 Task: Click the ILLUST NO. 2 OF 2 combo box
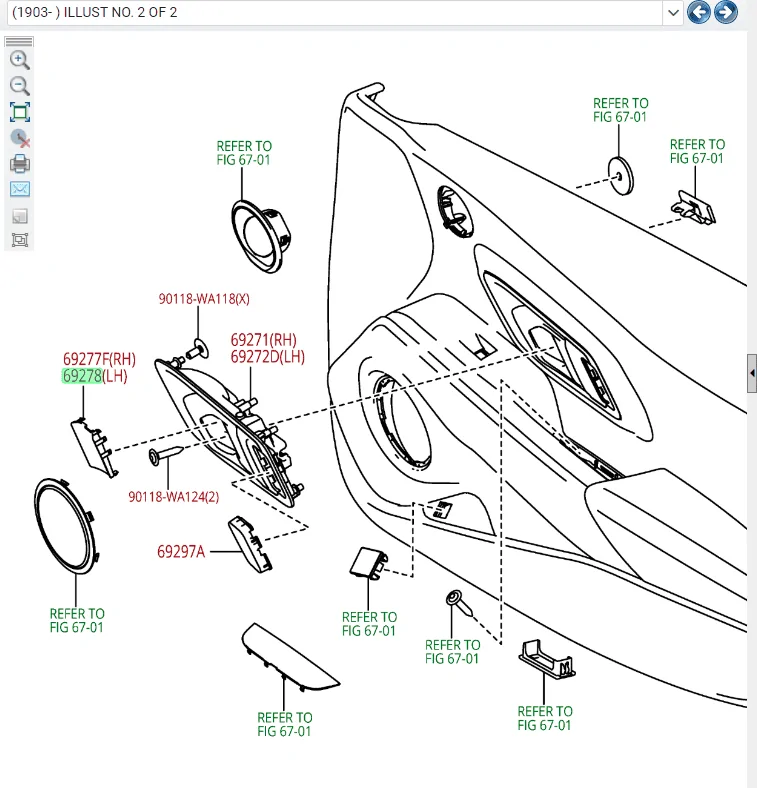tap(345, 13)
